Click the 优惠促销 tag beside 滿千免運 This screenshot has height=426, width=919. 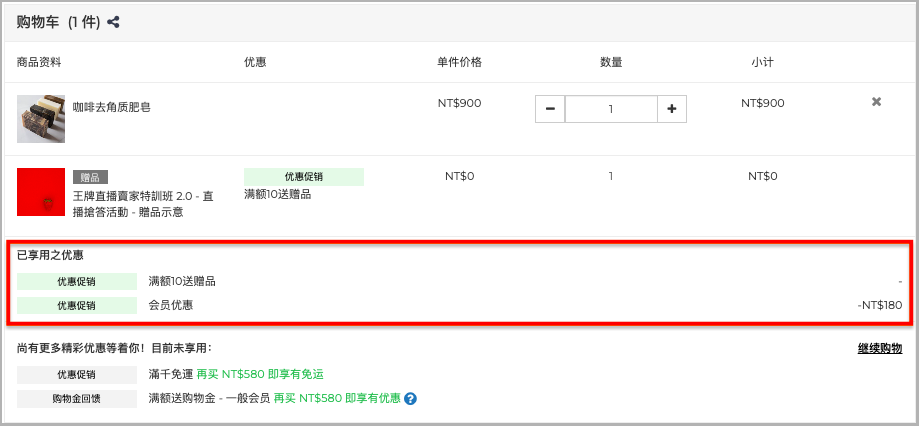point(77,374)
